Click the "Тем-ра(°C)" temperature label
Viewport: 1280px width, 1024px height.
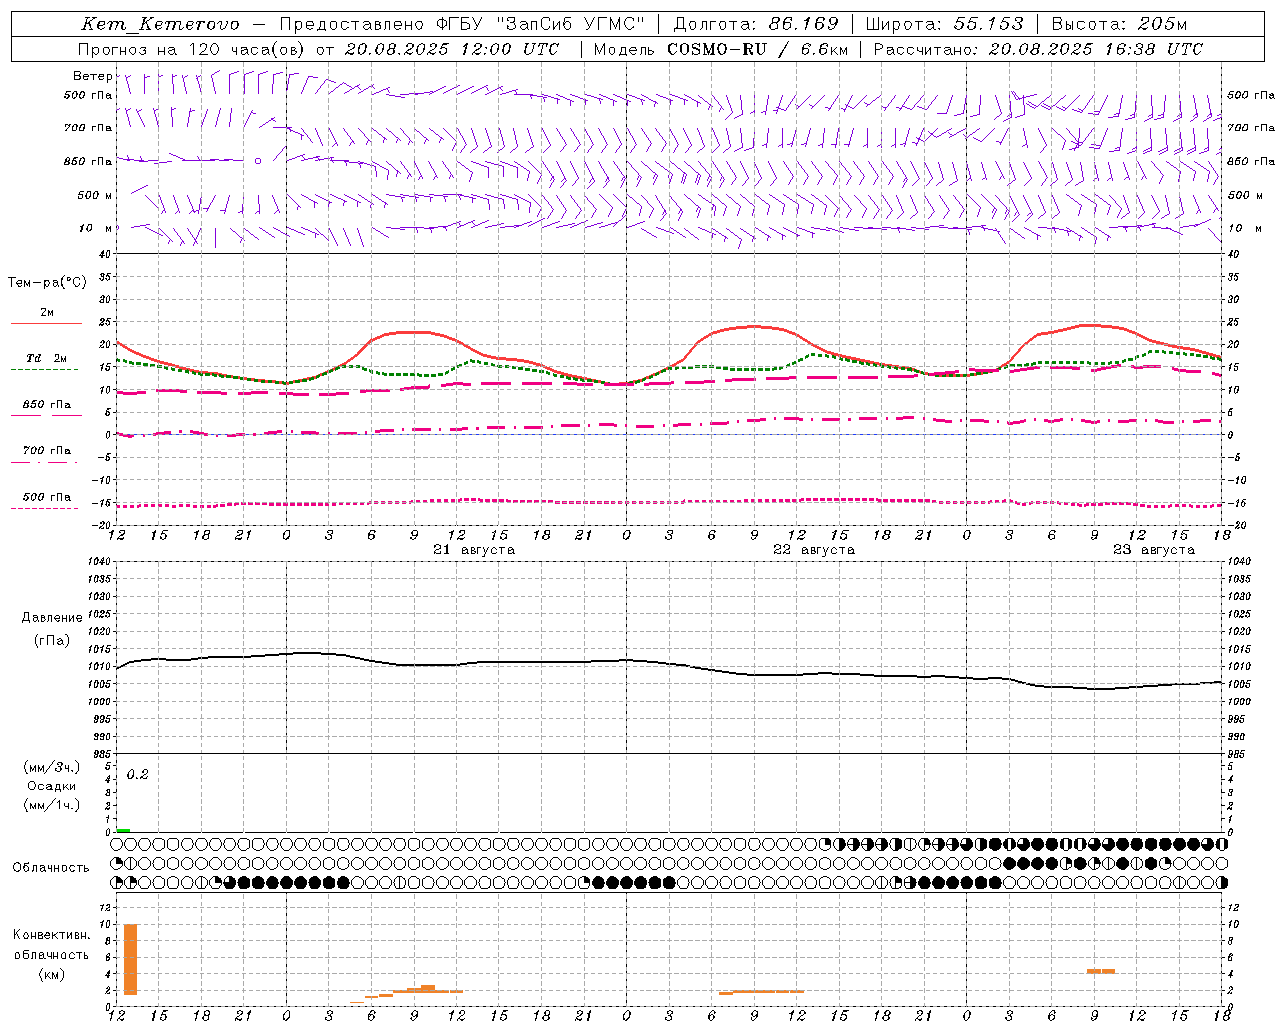tap(47, 283)
